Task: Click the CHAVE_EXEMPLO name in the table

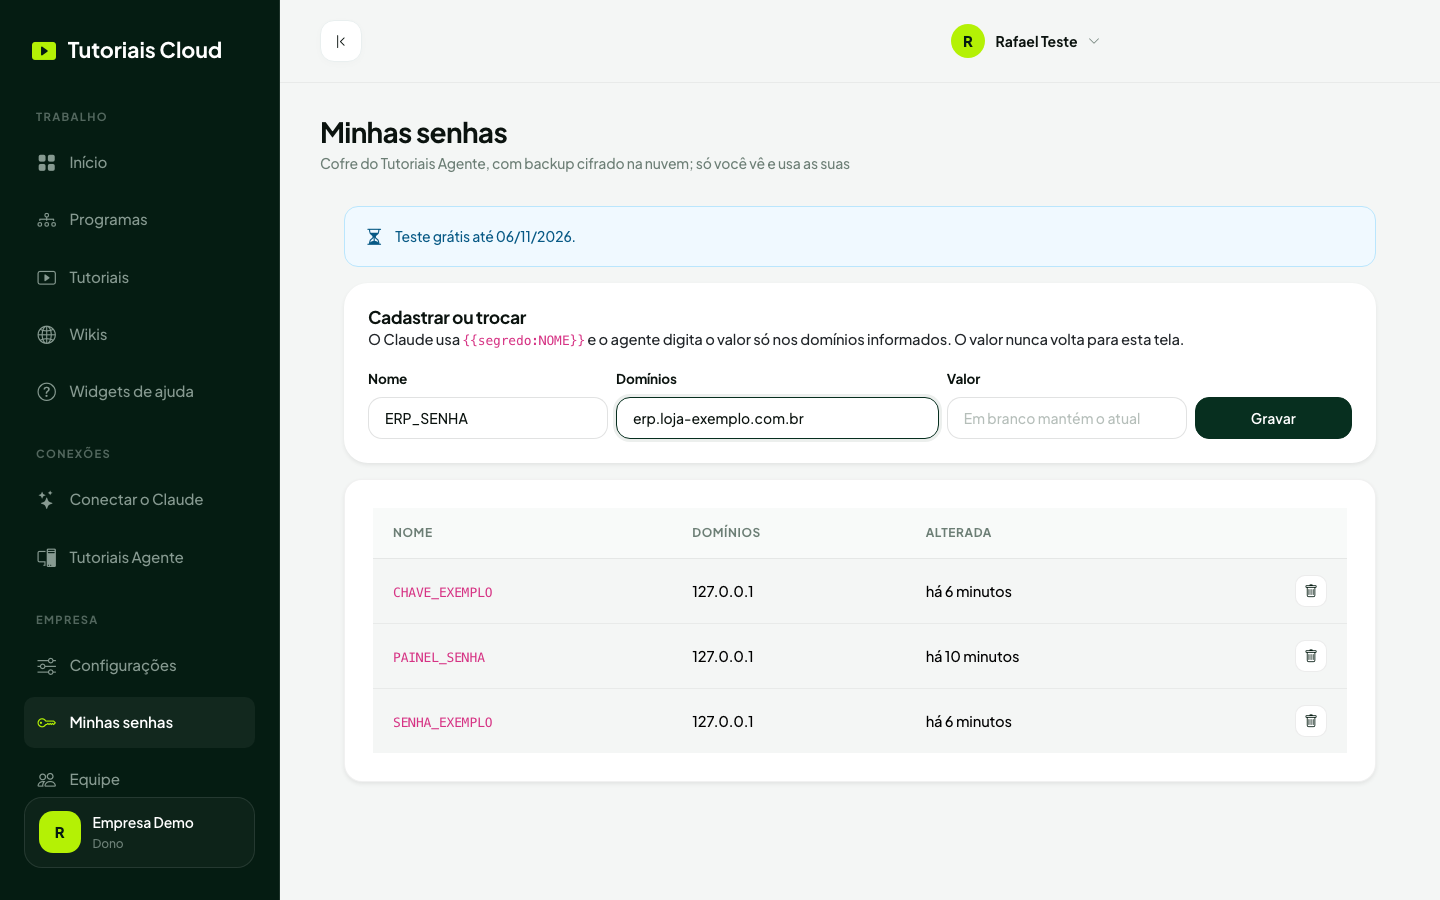Action: tap(443, 593)
